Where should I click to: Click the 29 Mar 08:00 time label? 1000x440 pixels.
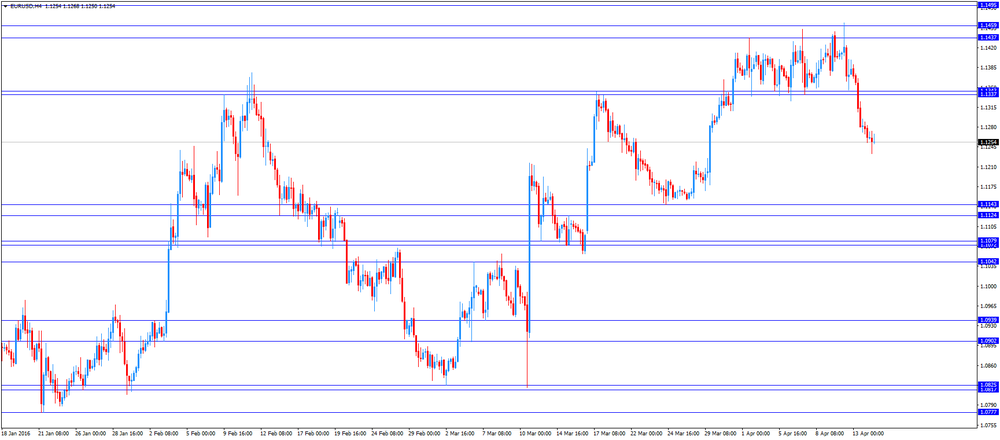(721, 434)
